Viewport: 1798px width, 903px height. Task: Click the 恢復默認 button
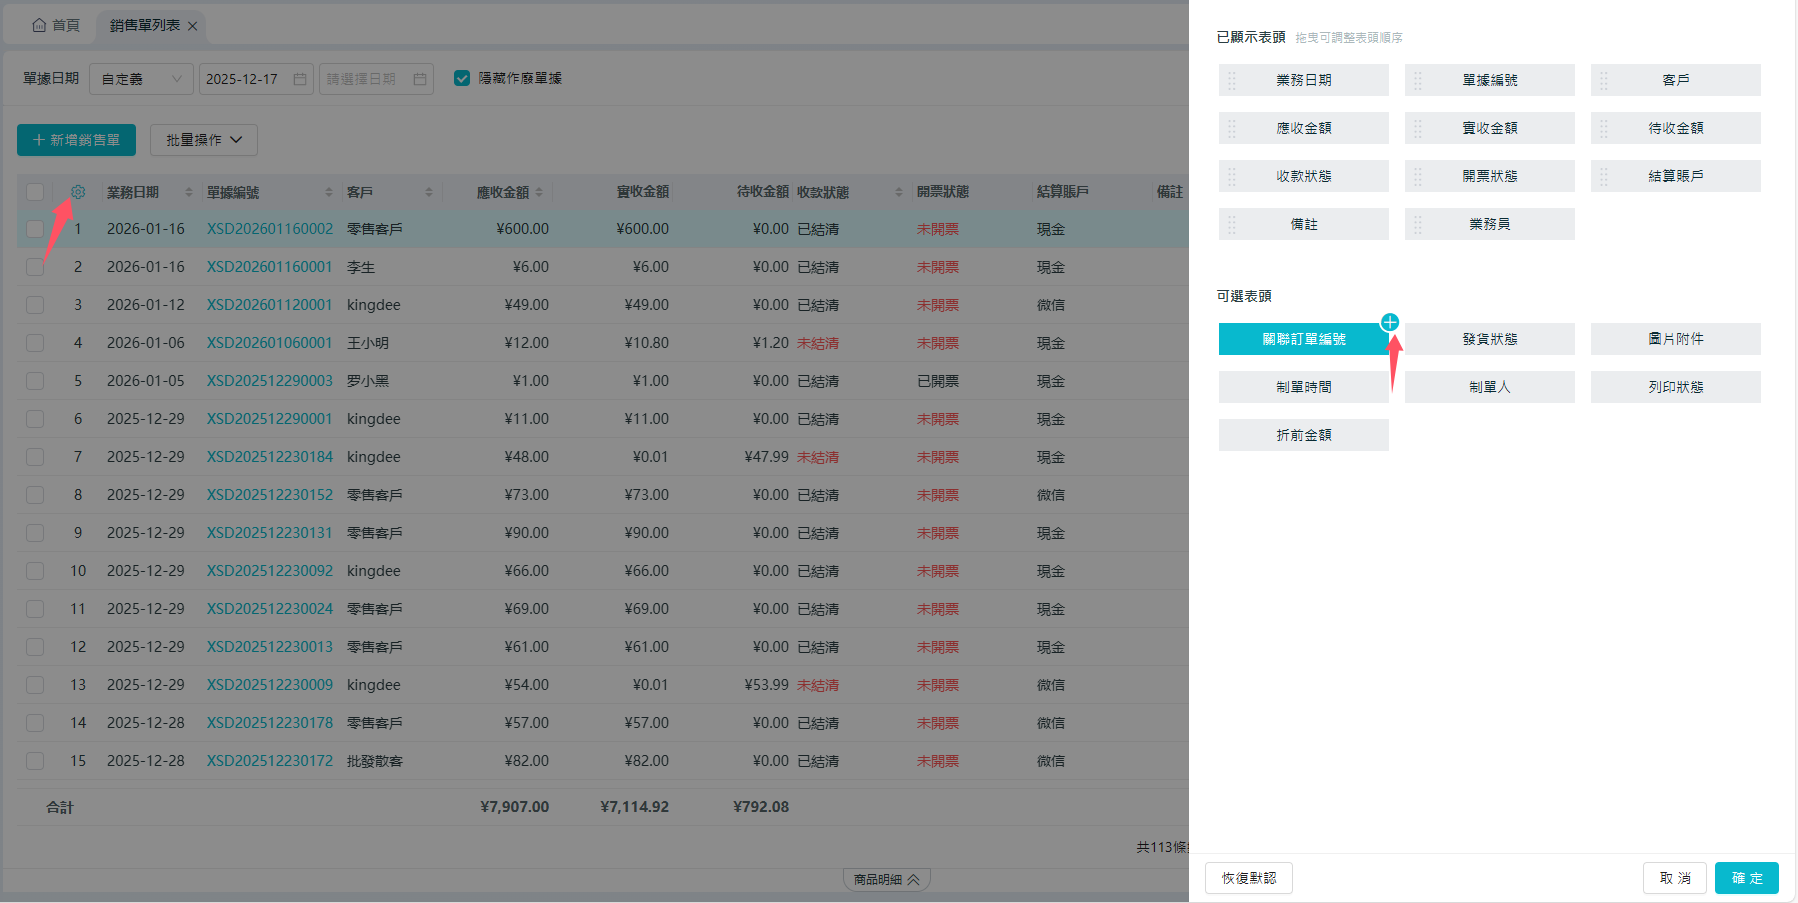coord(1248,878)
